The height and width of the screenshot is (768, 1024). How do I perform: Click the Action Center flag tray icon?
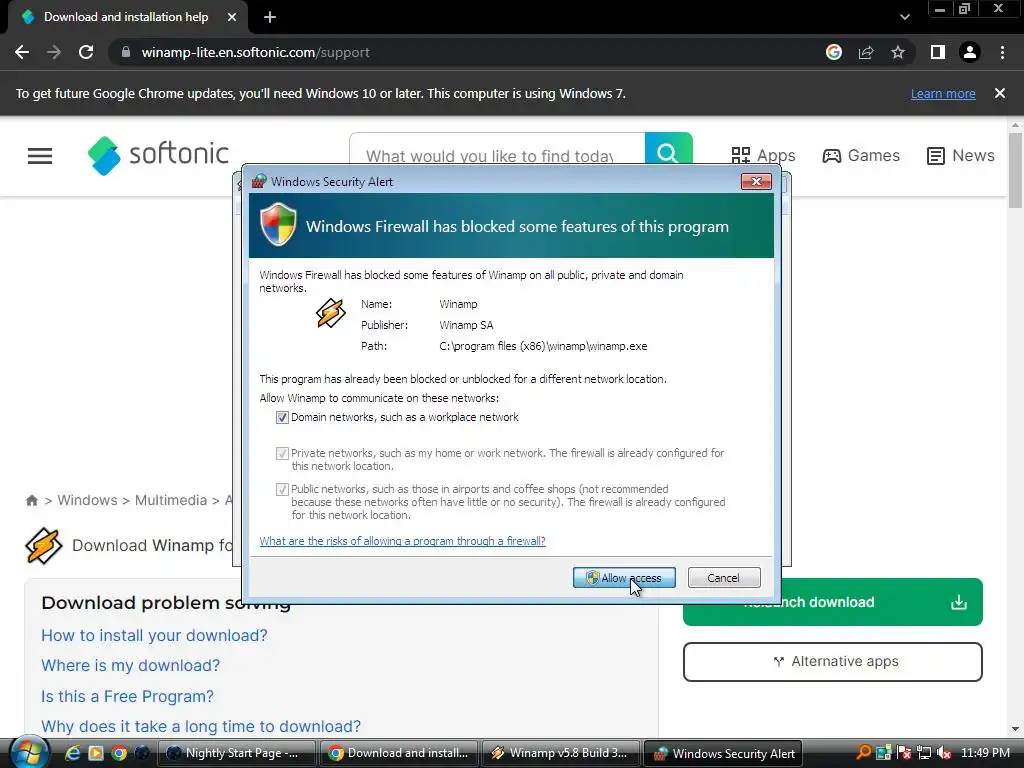pos(904,753)
